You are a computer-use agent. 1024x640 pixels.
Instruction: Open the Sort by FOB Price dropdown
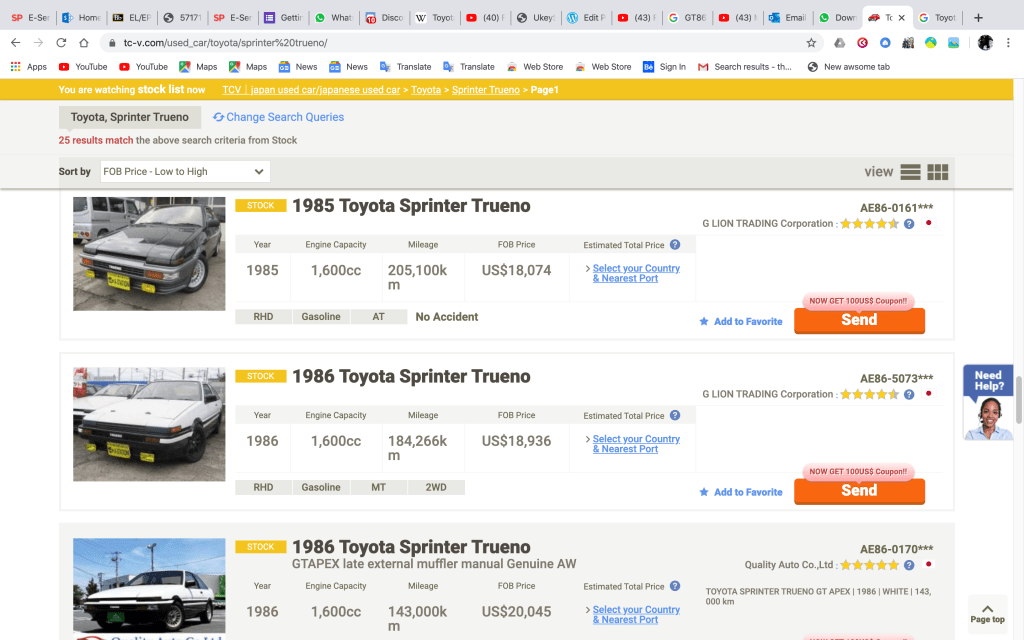pos(185,172)
